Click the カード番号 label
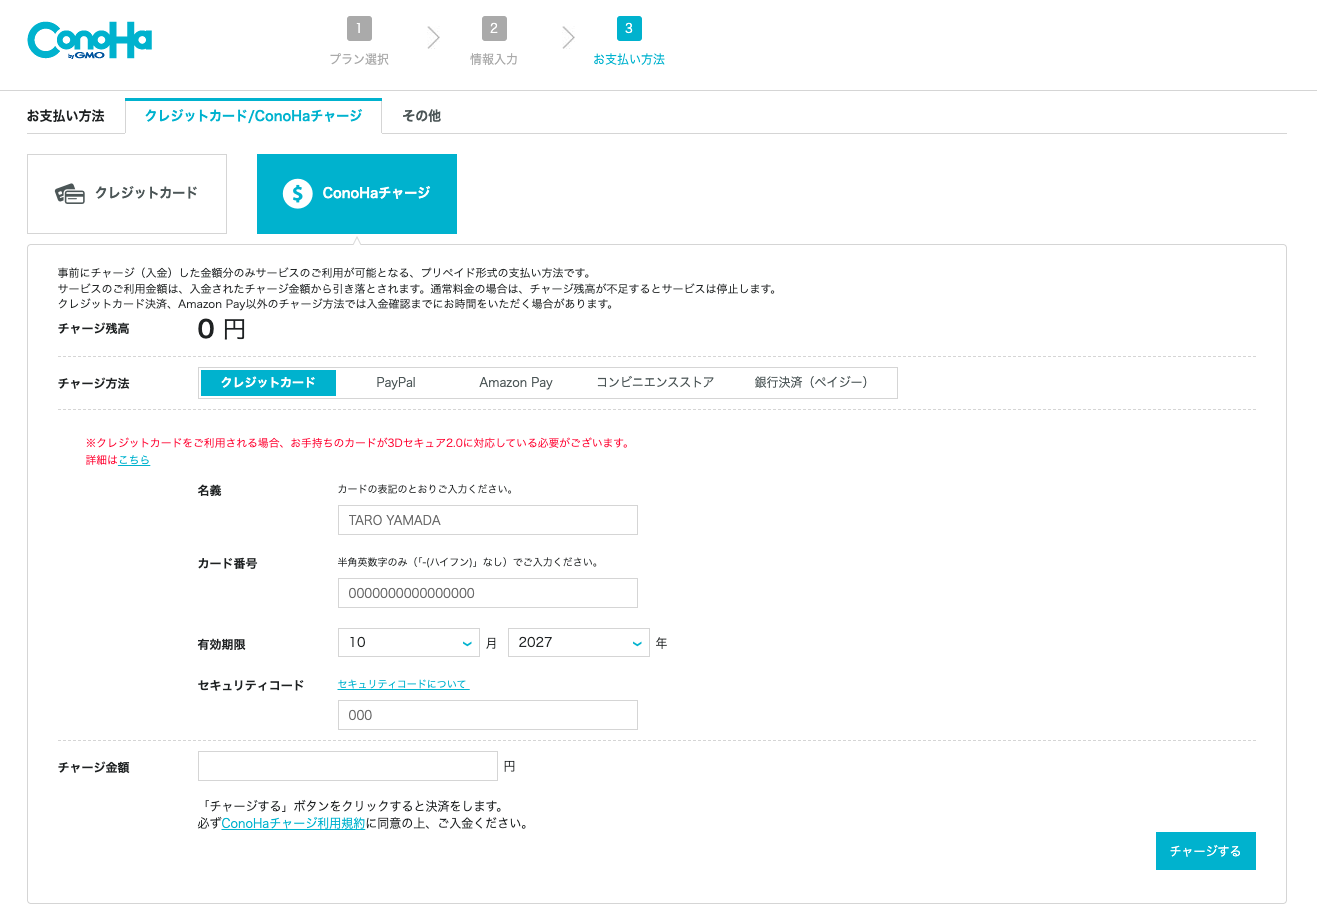 [x=227, y=564]
